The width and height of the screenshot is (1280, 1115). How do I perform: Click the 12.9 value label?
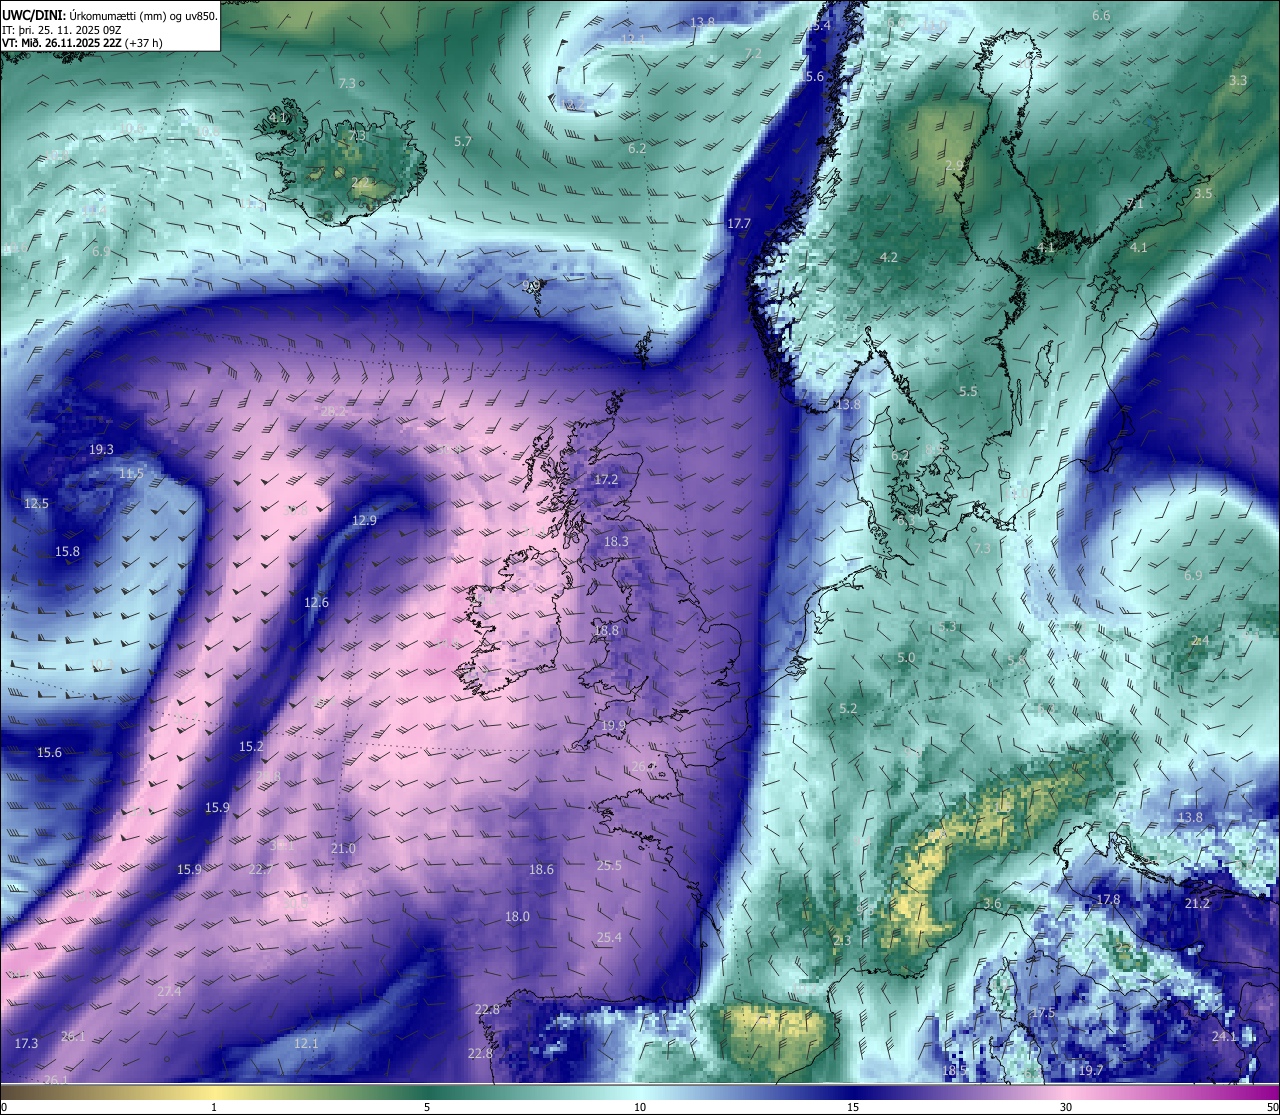click(364, 521)
